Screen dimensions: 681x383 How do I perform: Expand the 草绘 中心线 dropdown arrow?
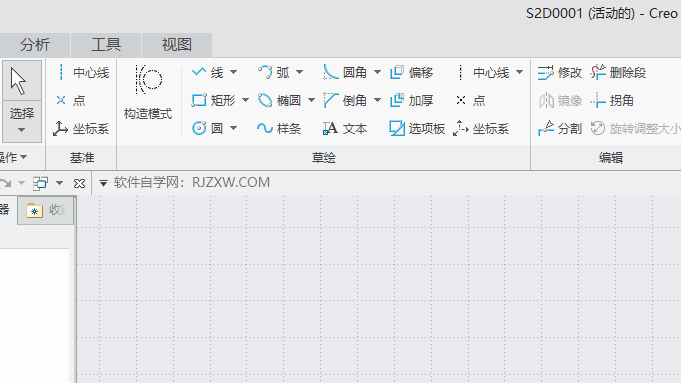tap(519, 72)
